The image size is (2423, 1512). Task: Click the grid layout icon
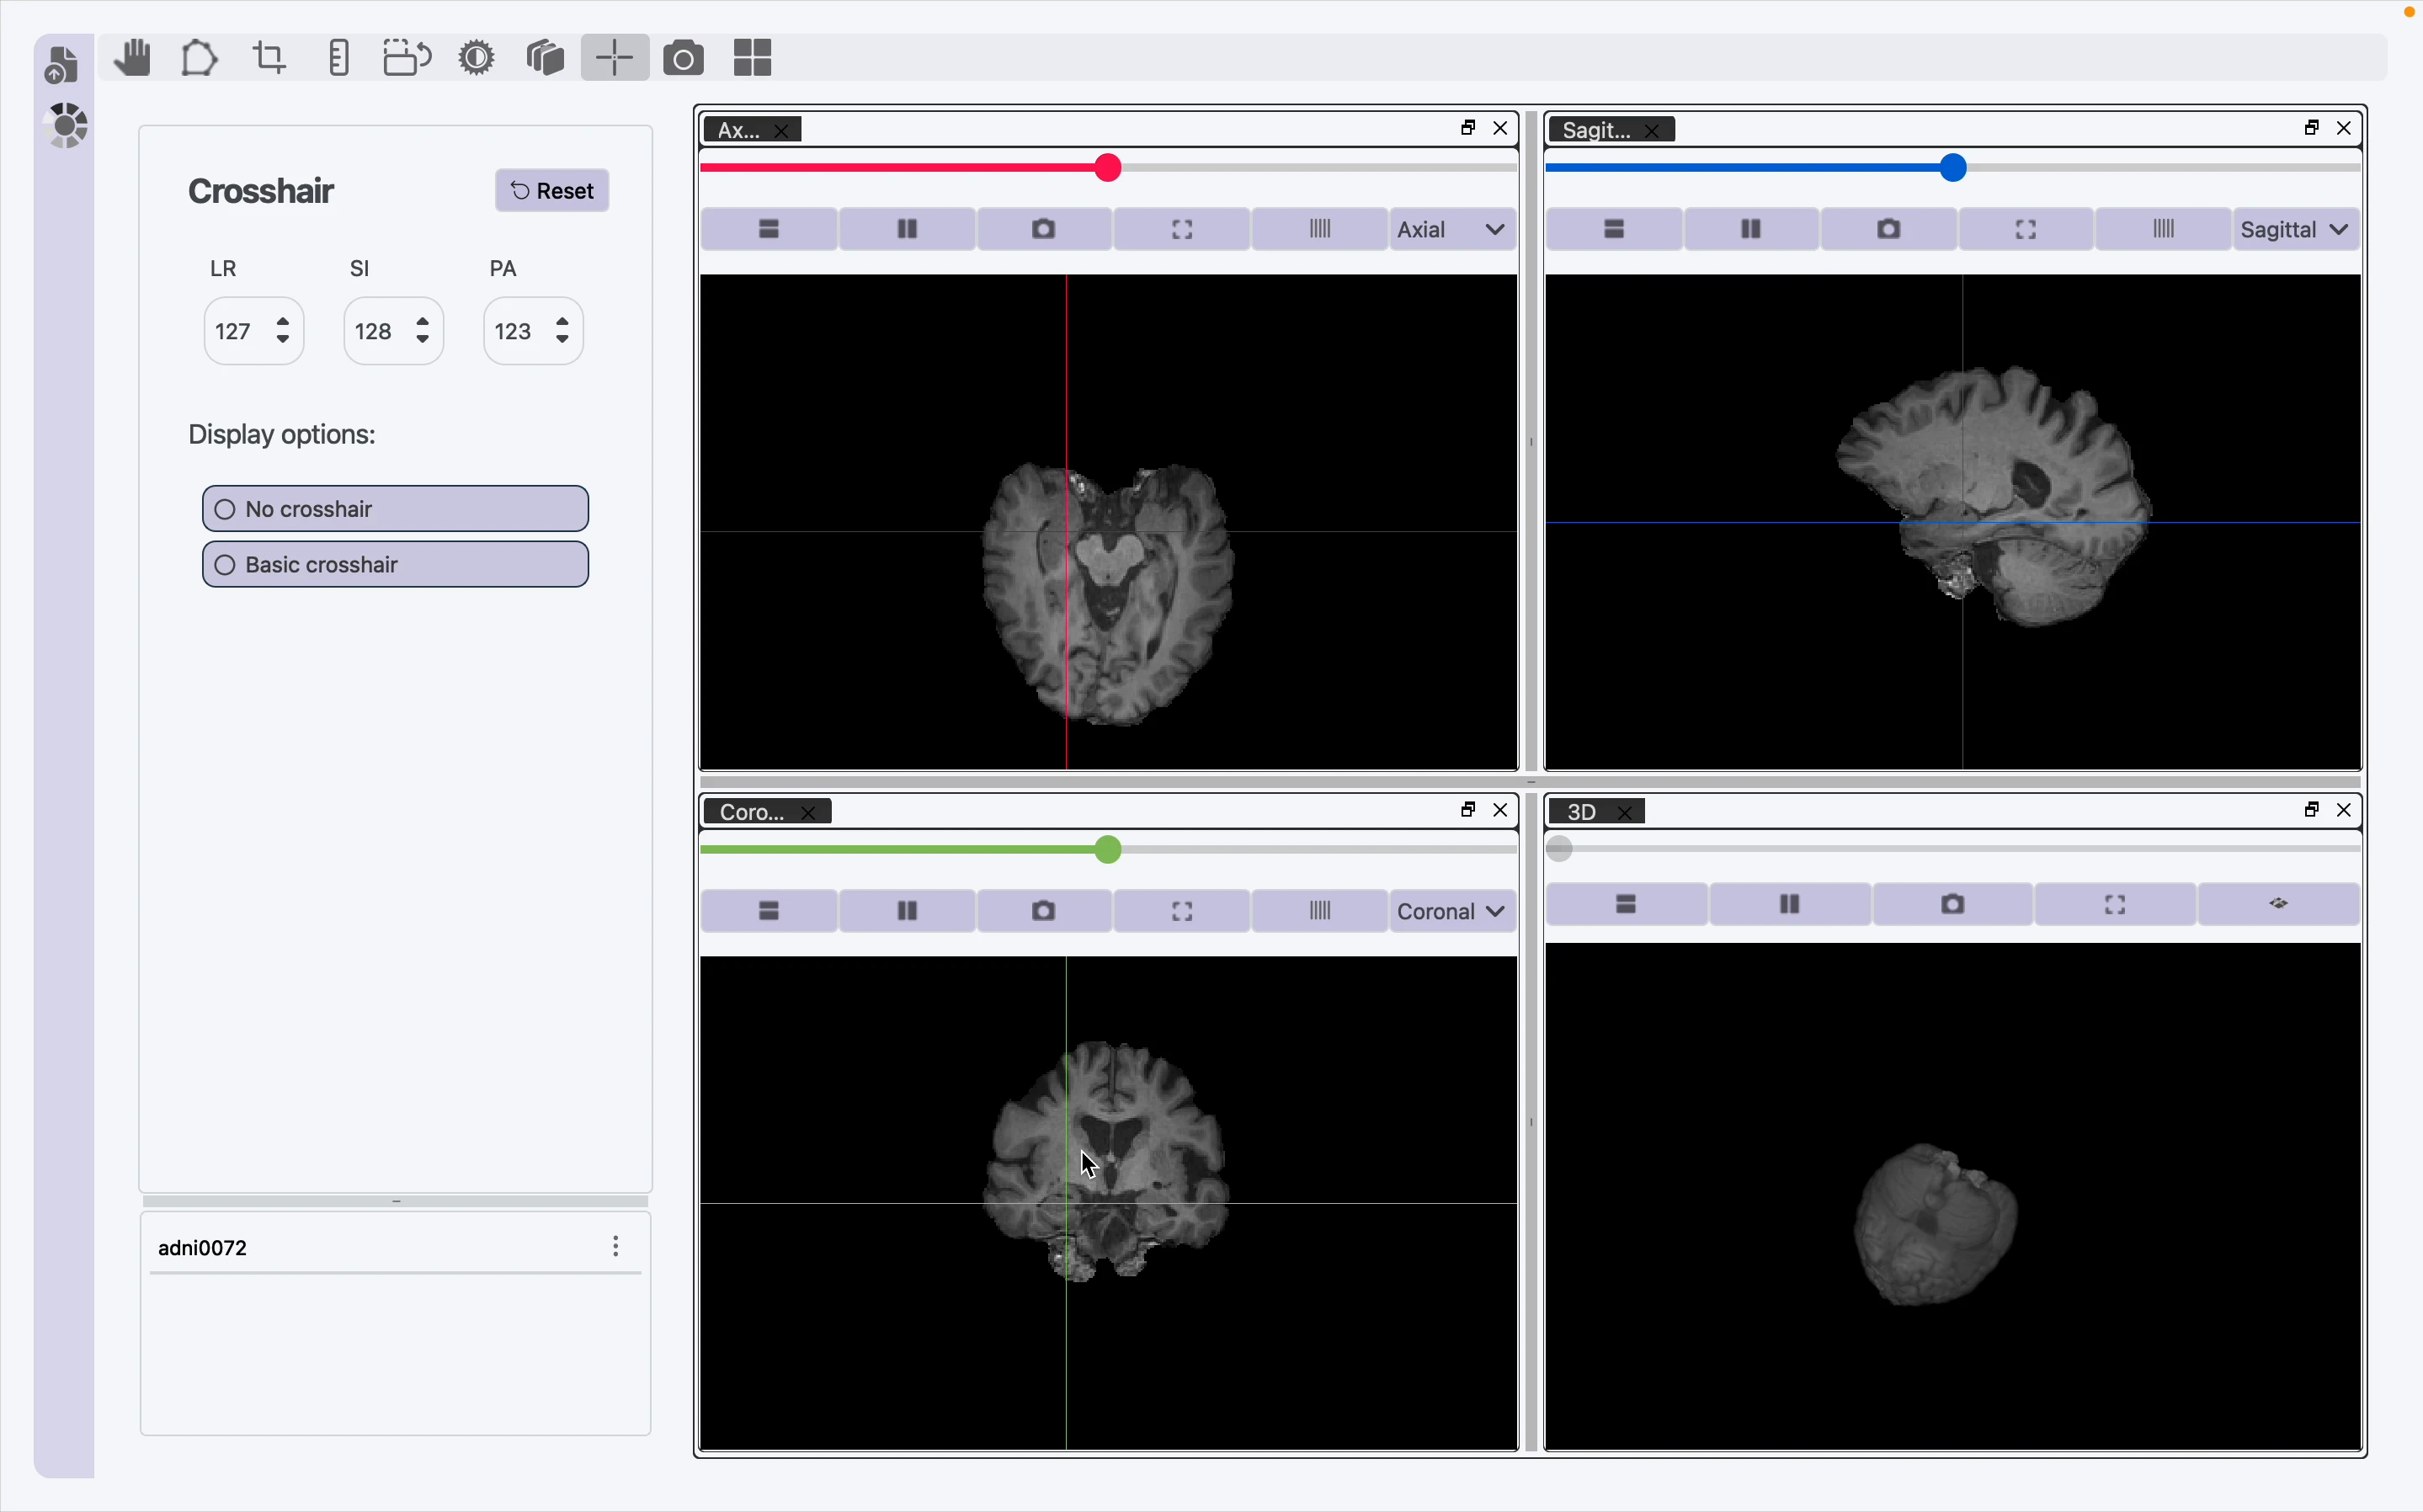[752, 58]
